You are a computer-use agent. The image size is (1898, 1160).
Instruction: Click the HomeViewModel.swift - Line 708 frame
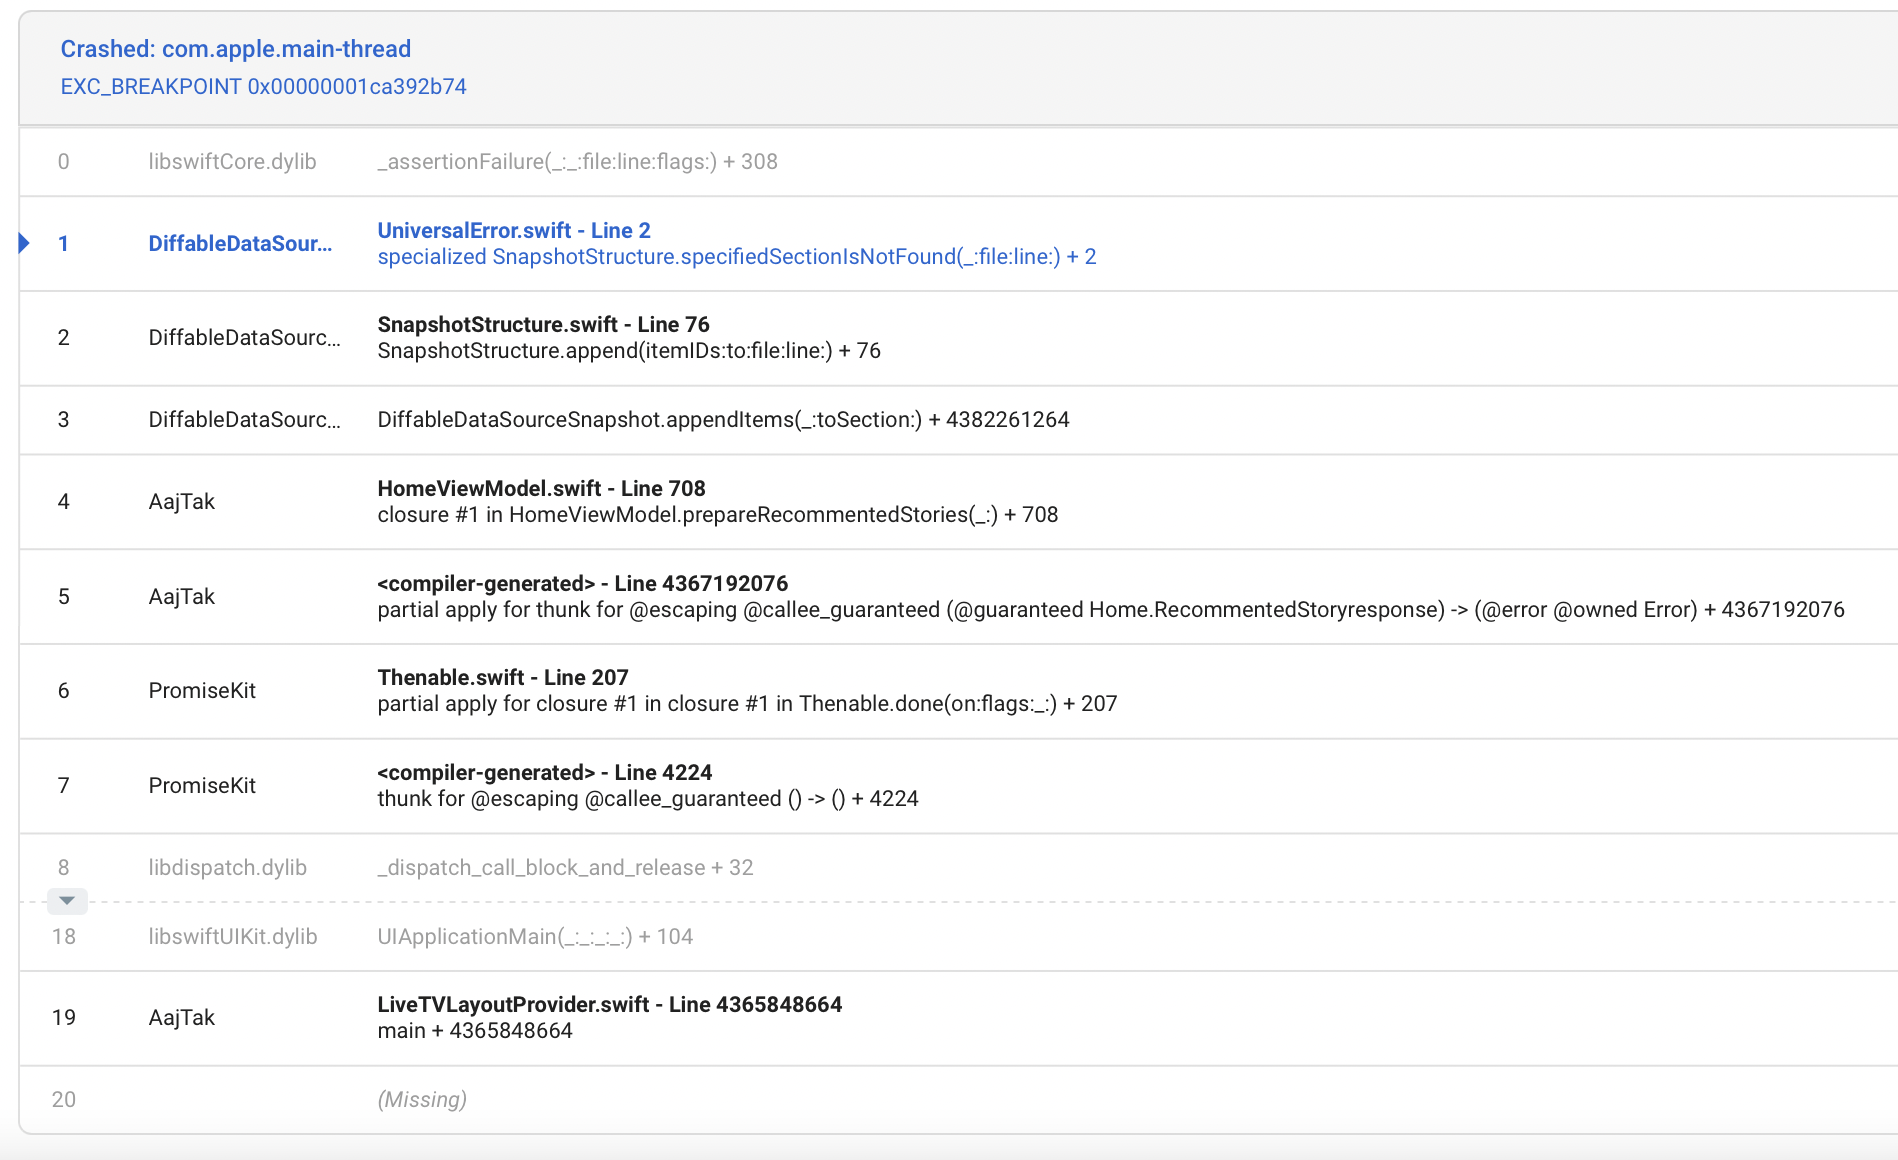[541, 488]
